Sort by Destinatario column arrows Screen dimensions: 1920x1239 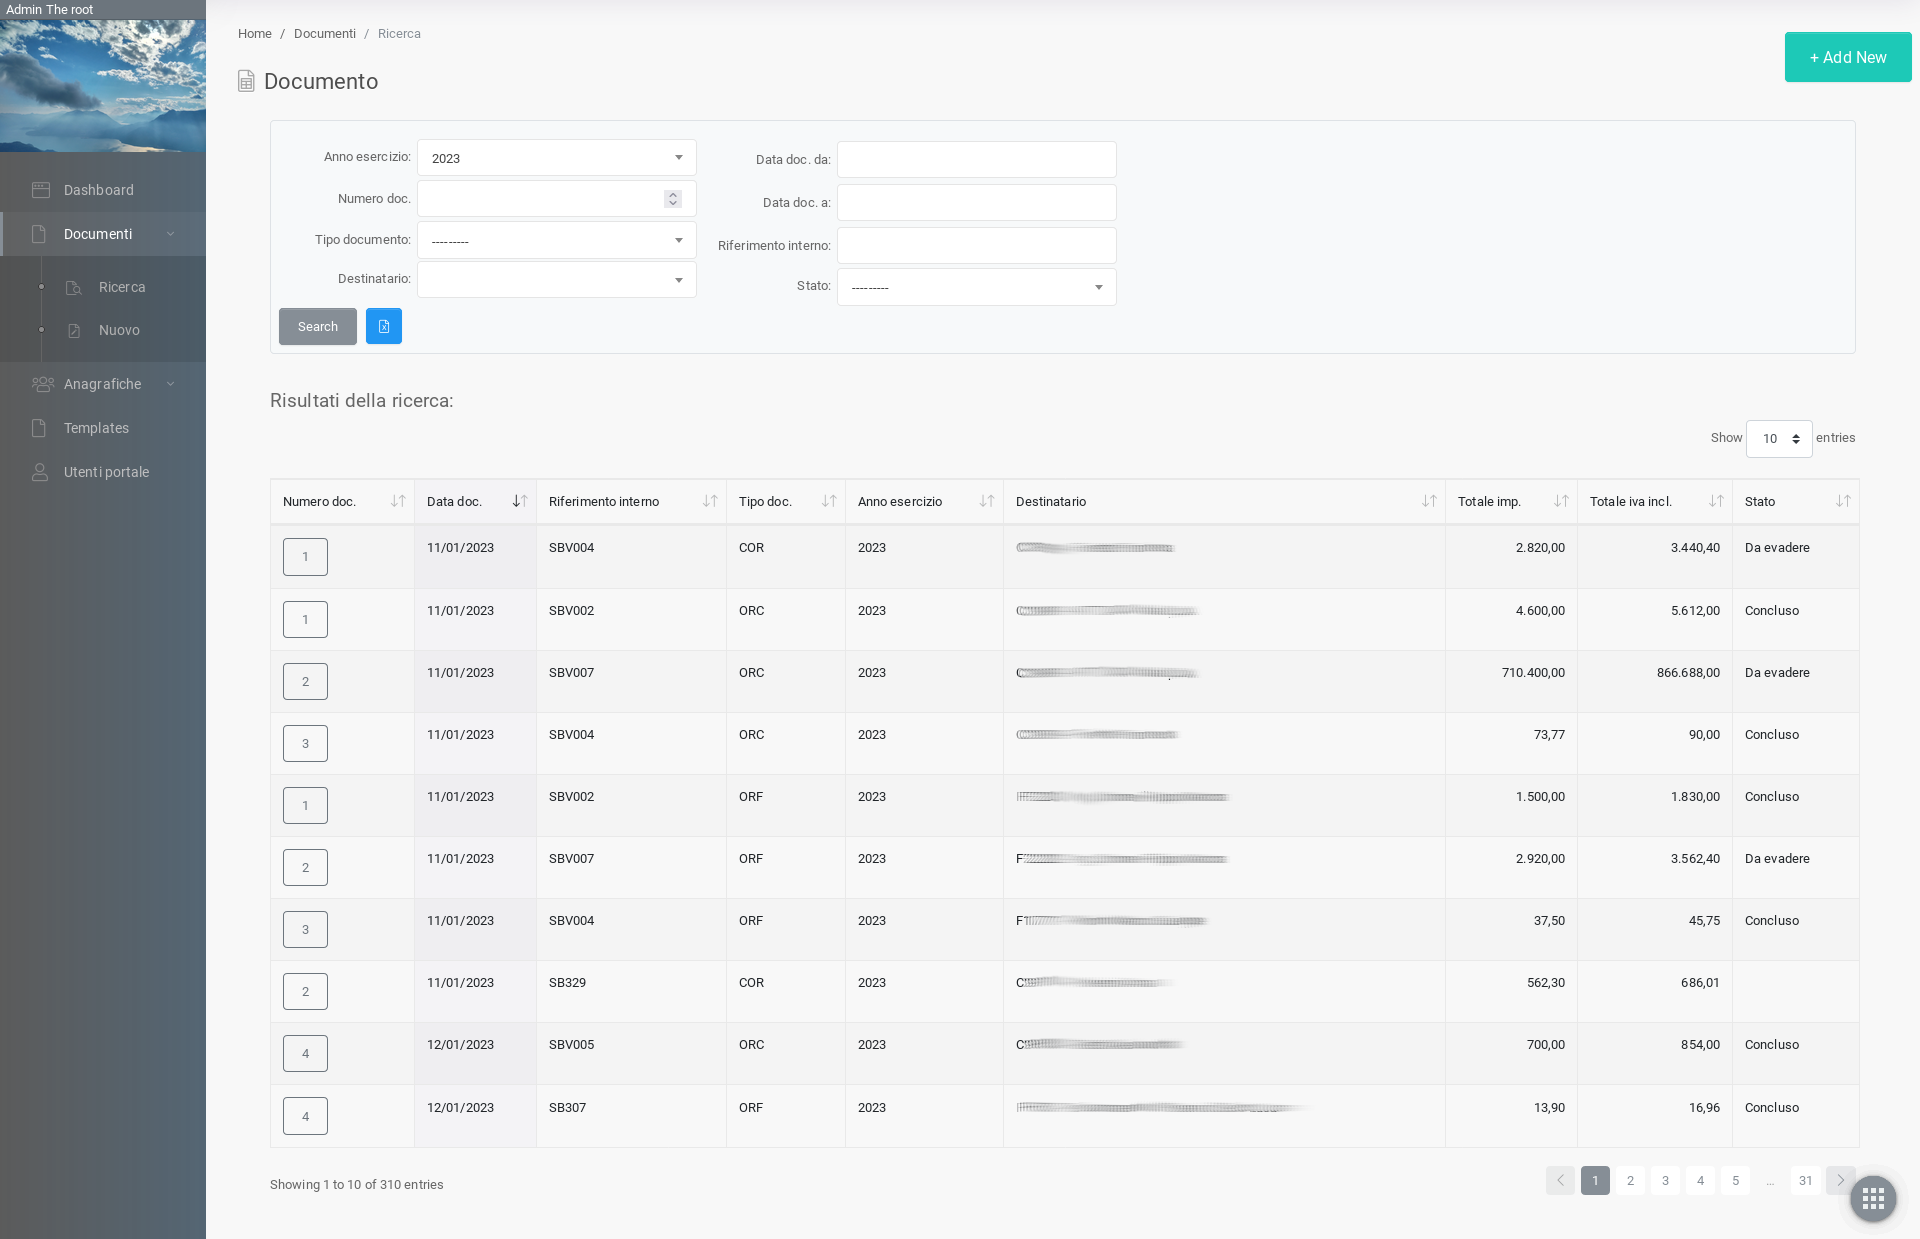[x=1429, y=501]
